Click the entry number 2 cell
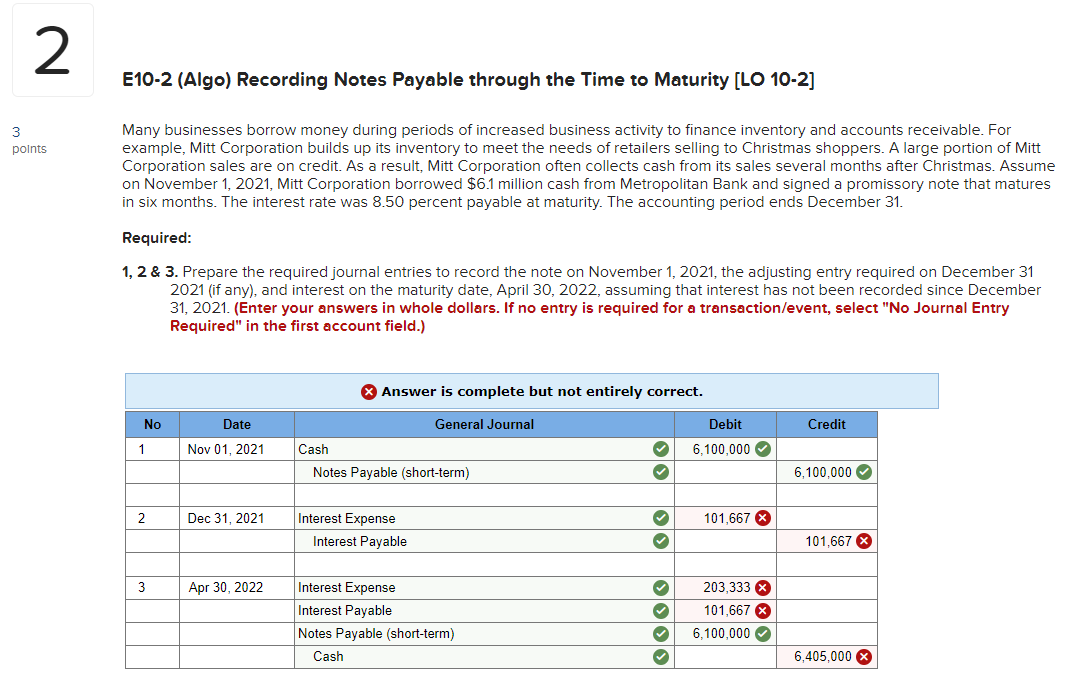 coord(152,518)
